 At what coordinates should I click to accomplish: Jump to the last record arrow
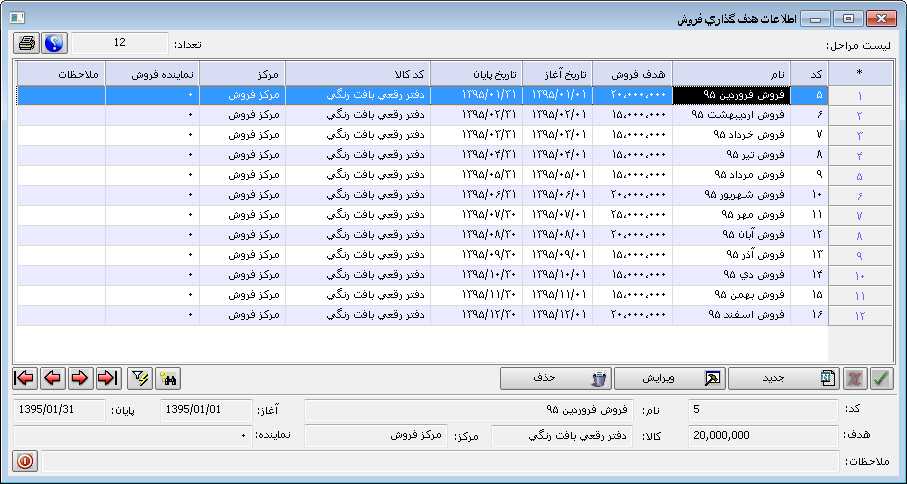108,378
